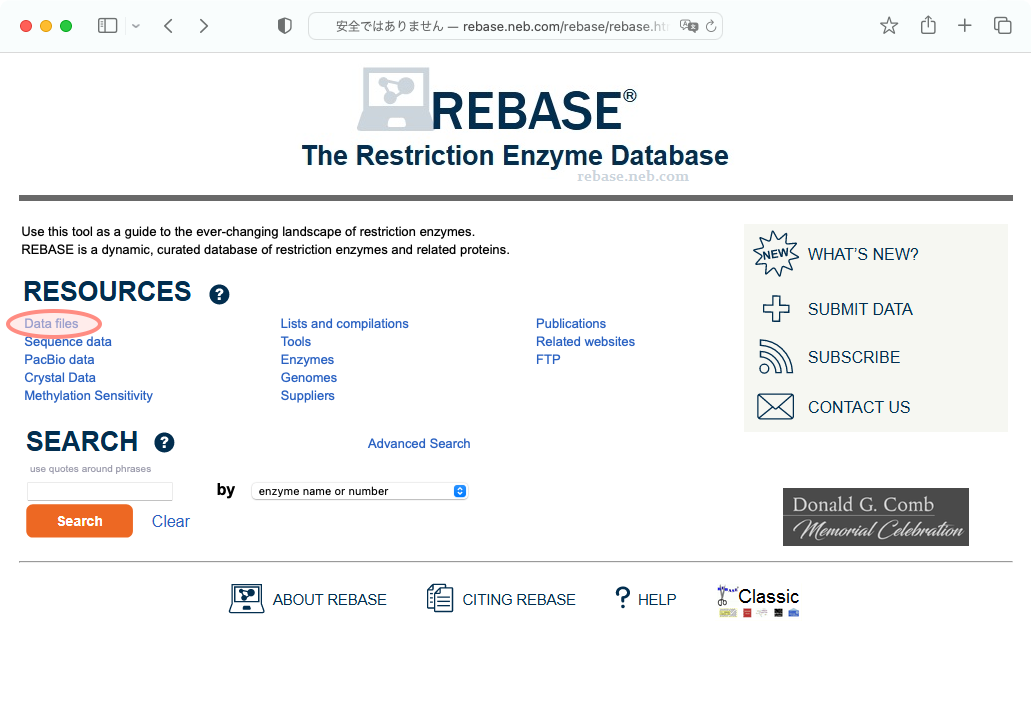The image size is (1031, 716).
Task: Open the Suppliers link
Action: (x=308, y=396)
